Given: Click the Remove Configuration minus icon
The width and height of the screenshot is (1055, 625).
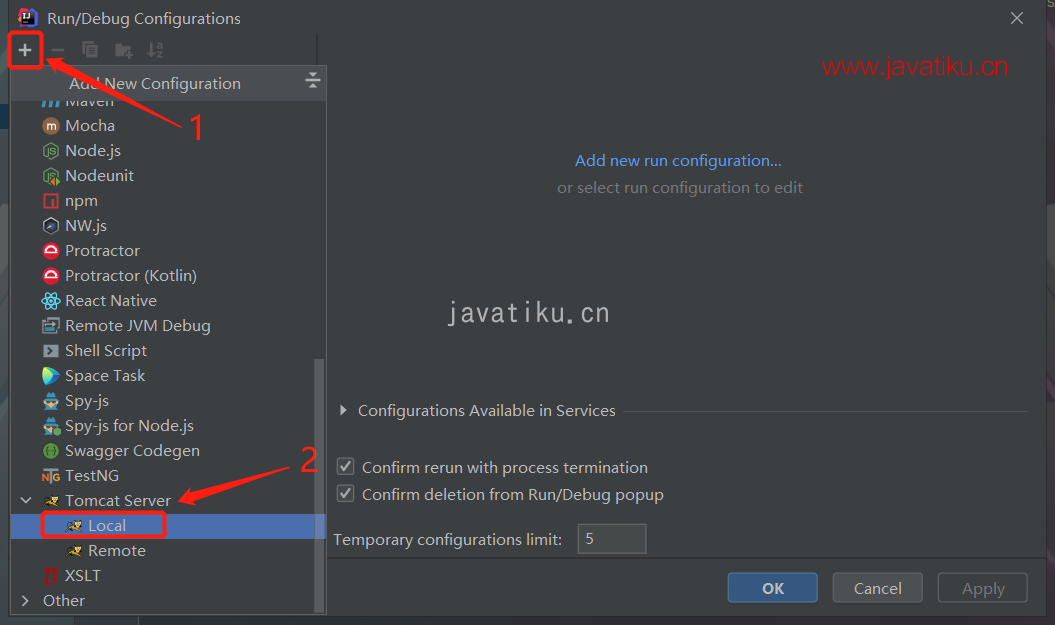Looking at the screenshot, I should 58,50.
